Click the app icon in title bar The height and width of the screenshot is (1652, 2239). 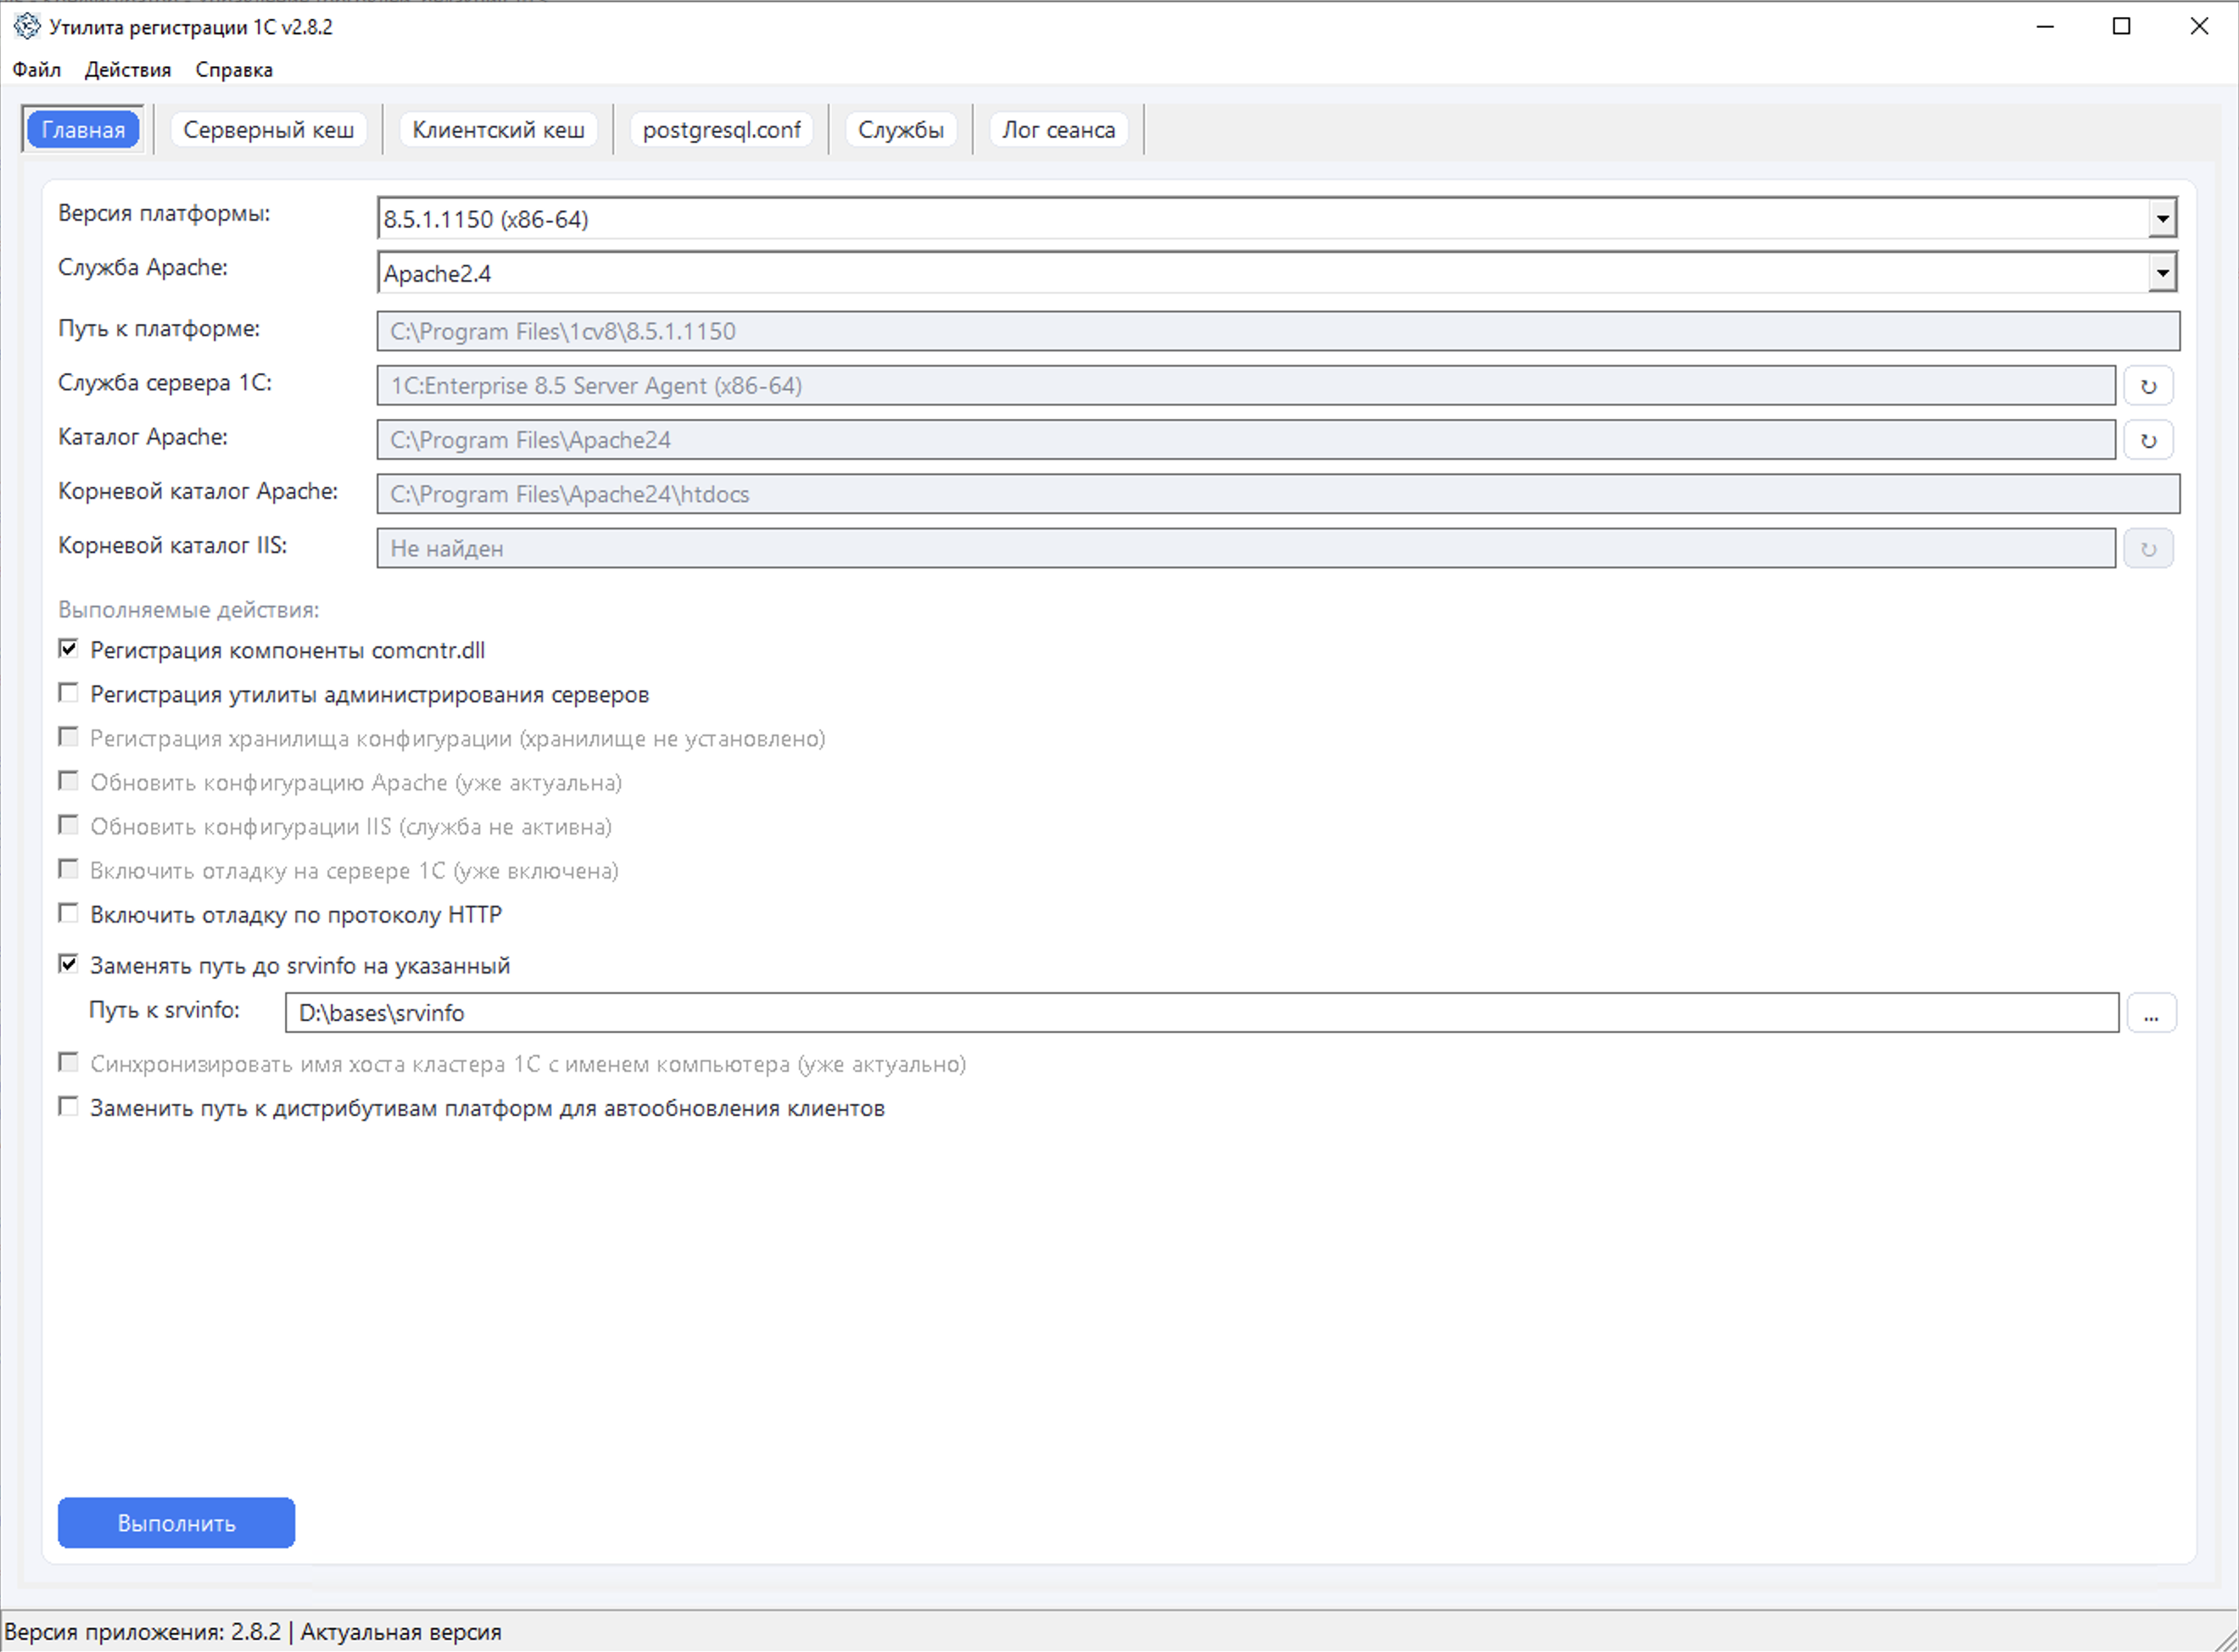point(27,26)
